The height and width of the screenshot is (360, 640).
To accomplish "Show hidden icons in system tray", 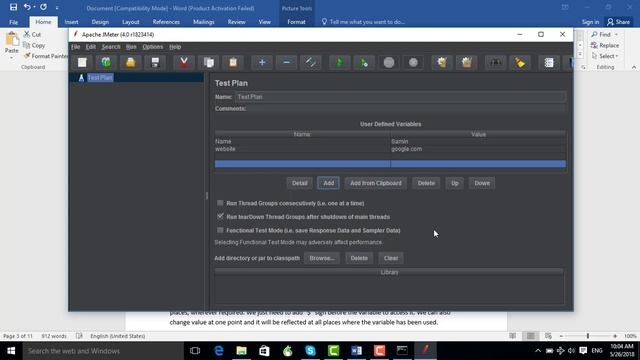I will pyautogui.click(x=538, y=351).
